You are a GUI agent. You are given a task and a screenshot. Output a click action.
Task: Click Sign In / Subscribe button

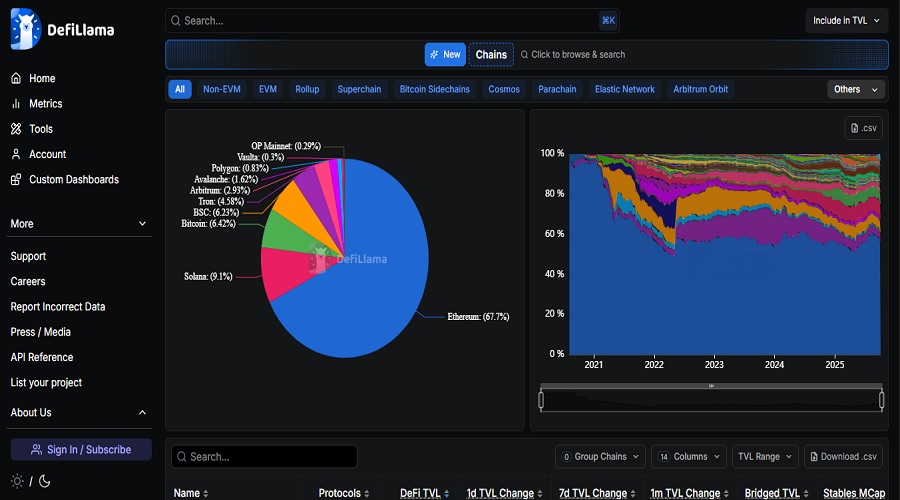[81, 450]
